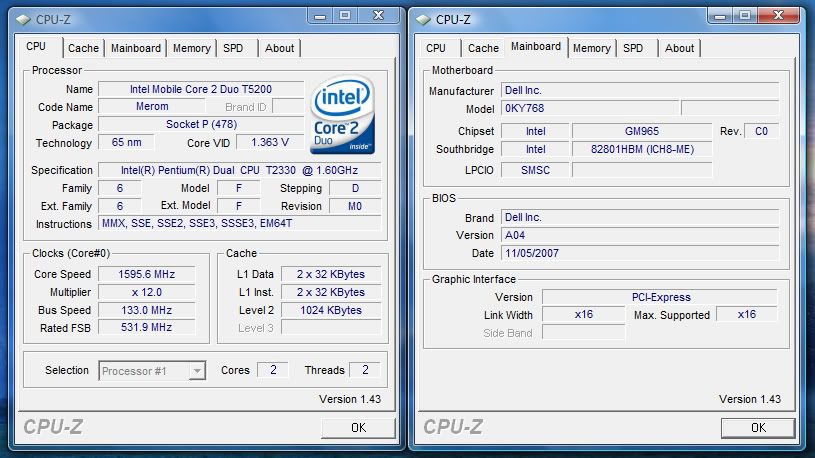Click the Link Width value 'x16'
This screenshot has width=815, height=458.
click(584, 315)
